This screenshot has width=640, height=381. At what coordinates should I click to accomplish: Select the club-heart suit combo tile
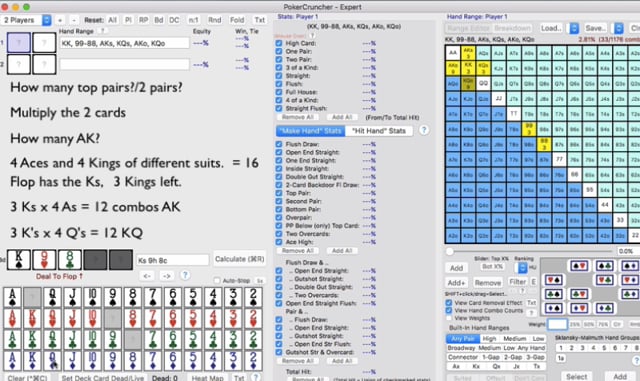click(579, 294)
